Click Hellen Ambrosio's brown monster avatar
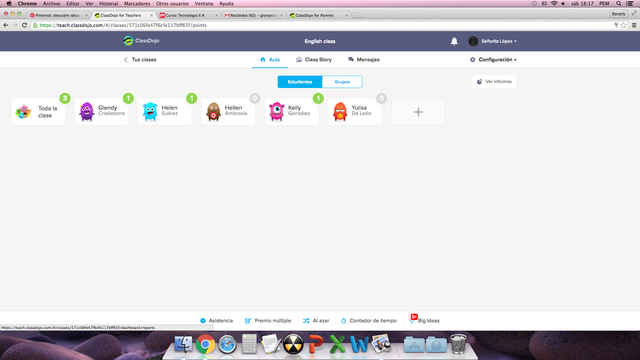This screenshot has height=360, width=640. (x=213, y=111)
